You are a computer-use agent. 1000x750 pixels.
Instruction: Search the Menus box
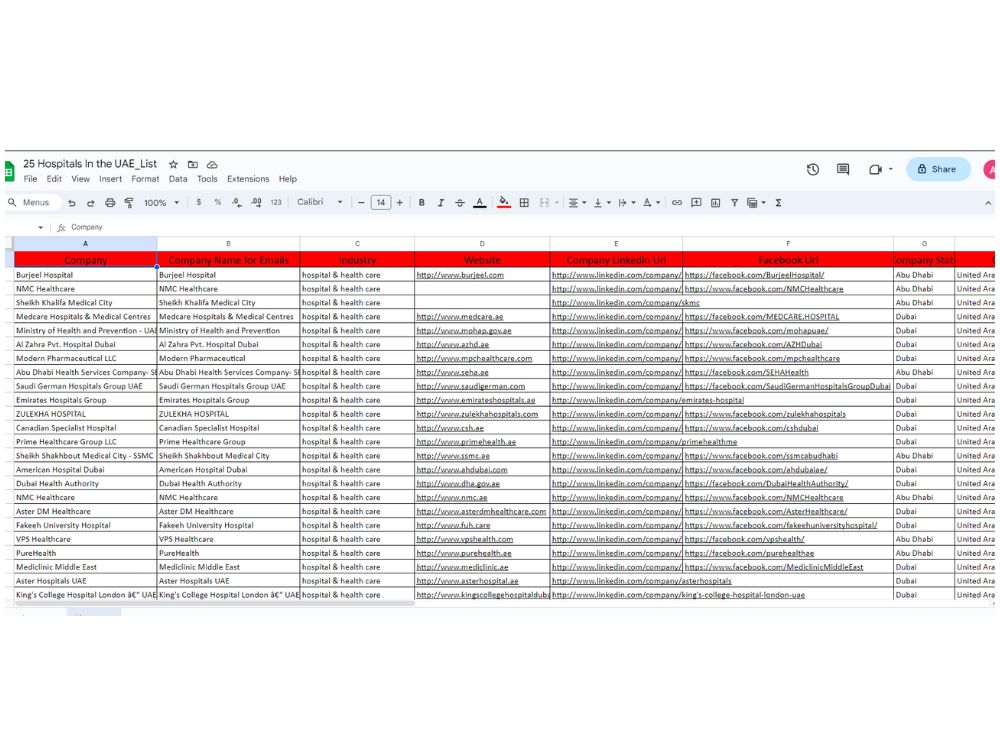pyautogui.click(x=33, y=203)
